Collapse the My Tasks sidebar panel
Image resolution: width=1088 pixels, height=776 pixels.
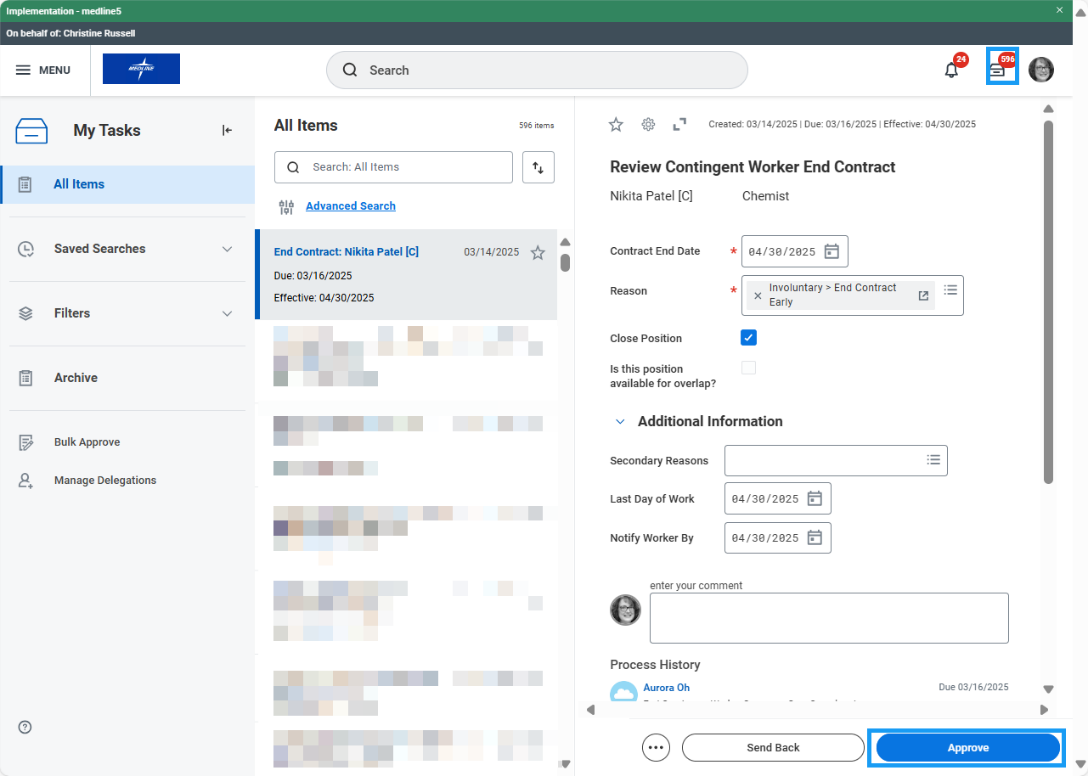coord(227,130)
